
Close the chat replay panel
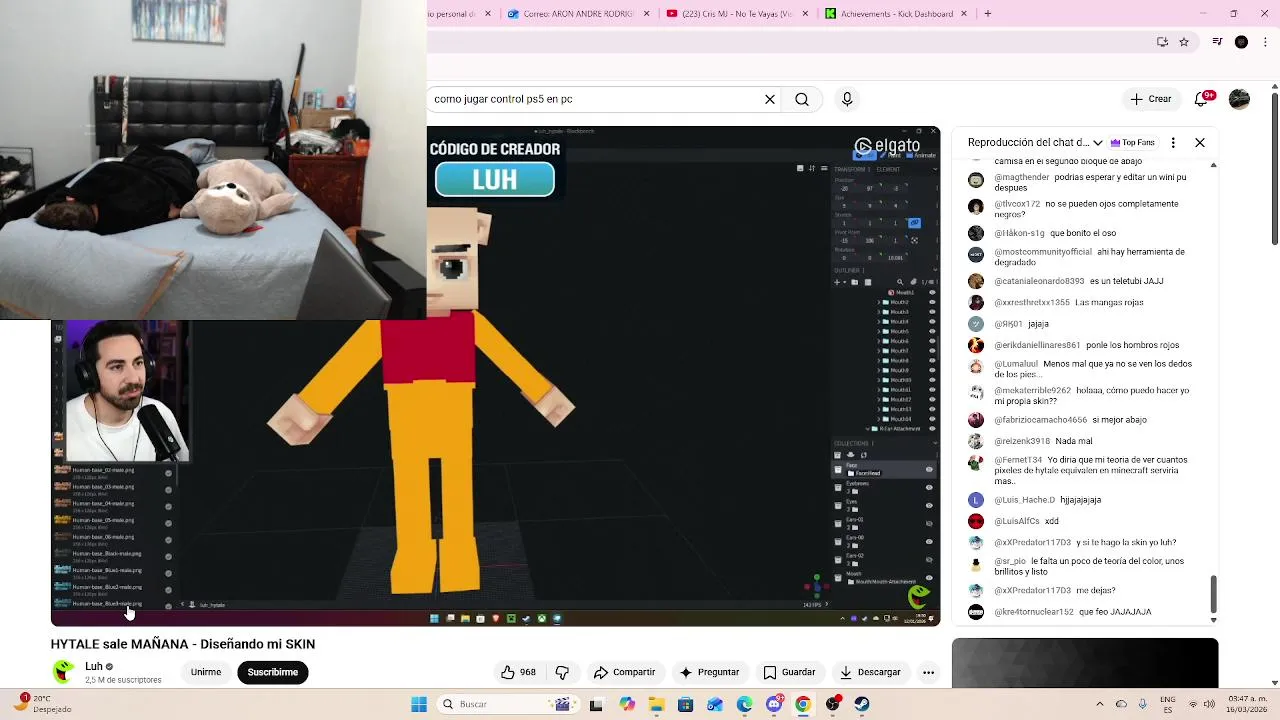click(1200, 143)
